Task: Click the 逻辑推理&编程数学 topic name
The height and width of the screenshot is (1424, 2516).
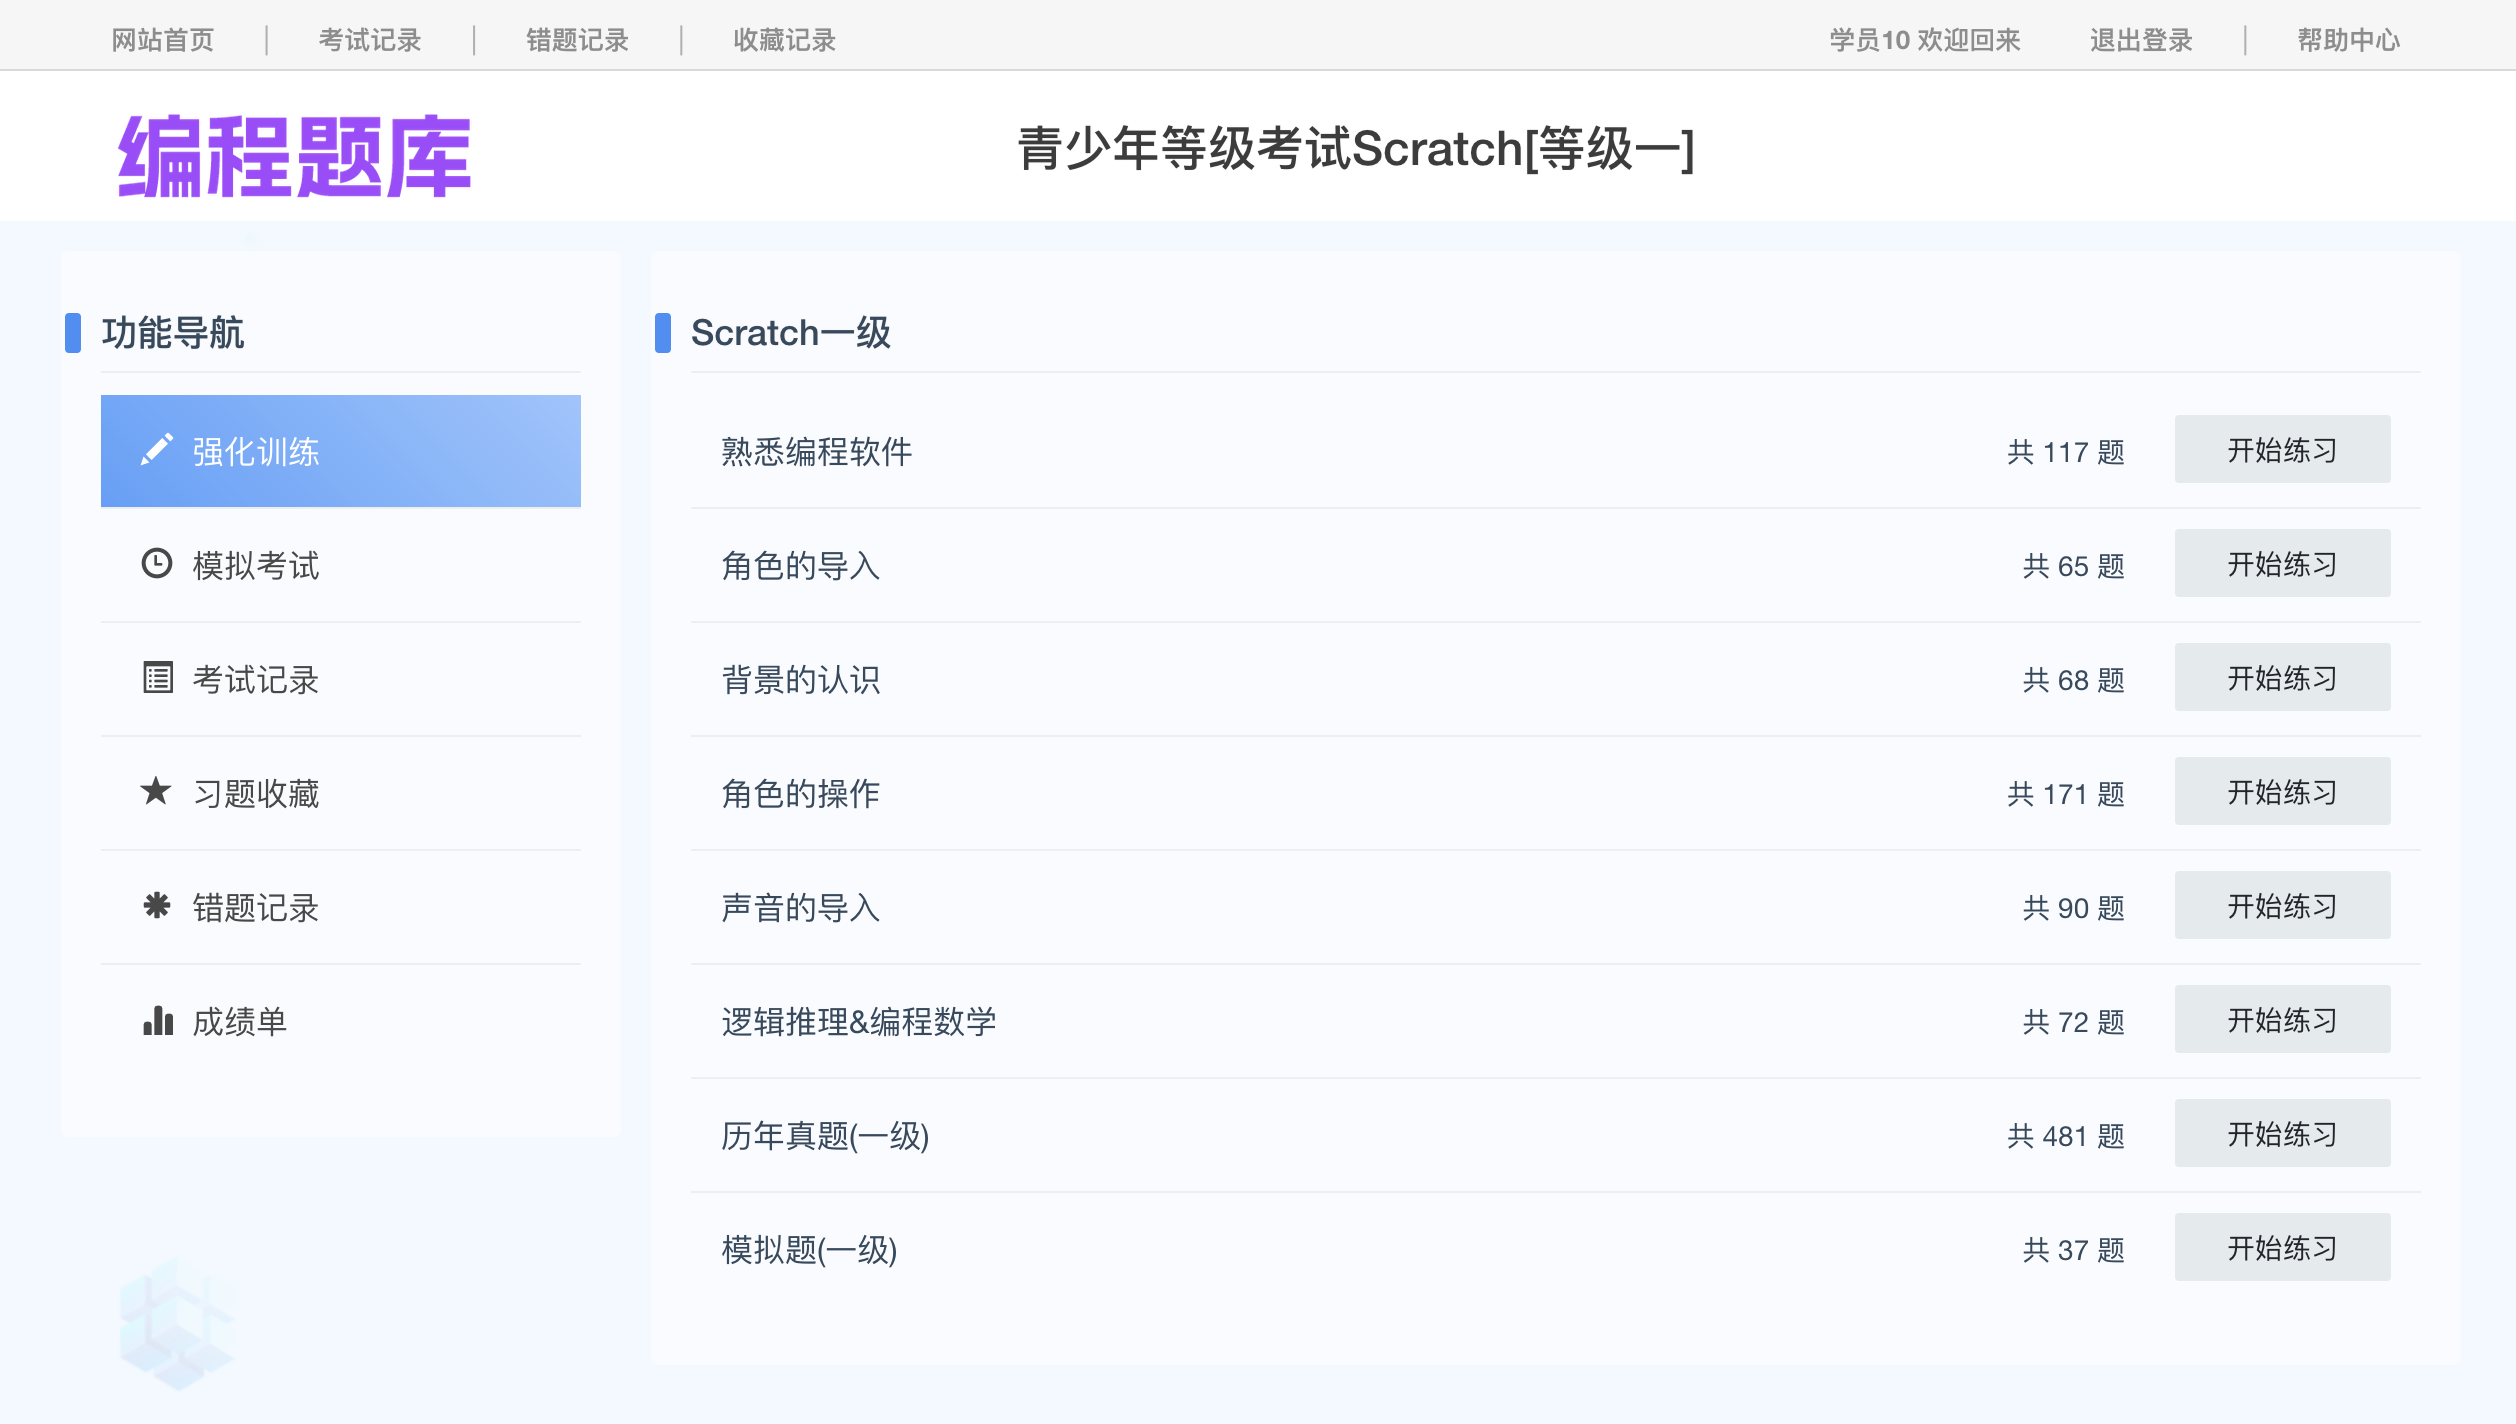Action: click(x=859, y=1021)
